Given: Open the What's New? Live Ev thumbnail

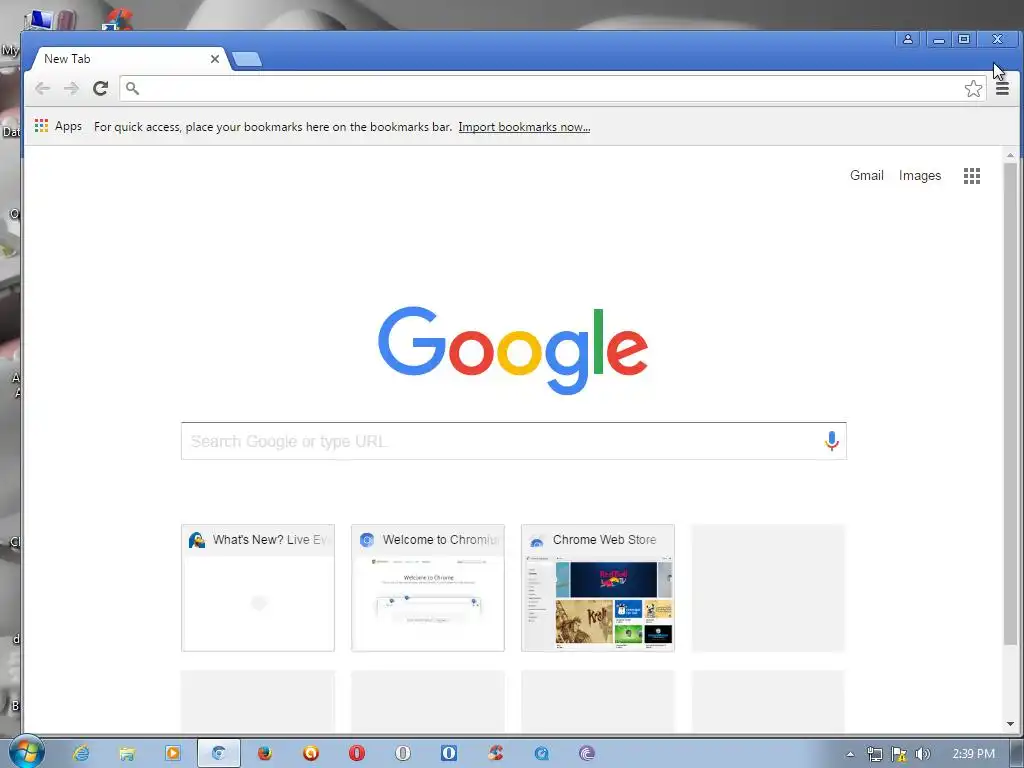Looking at the screenshot, I should [x=258, y=588].
